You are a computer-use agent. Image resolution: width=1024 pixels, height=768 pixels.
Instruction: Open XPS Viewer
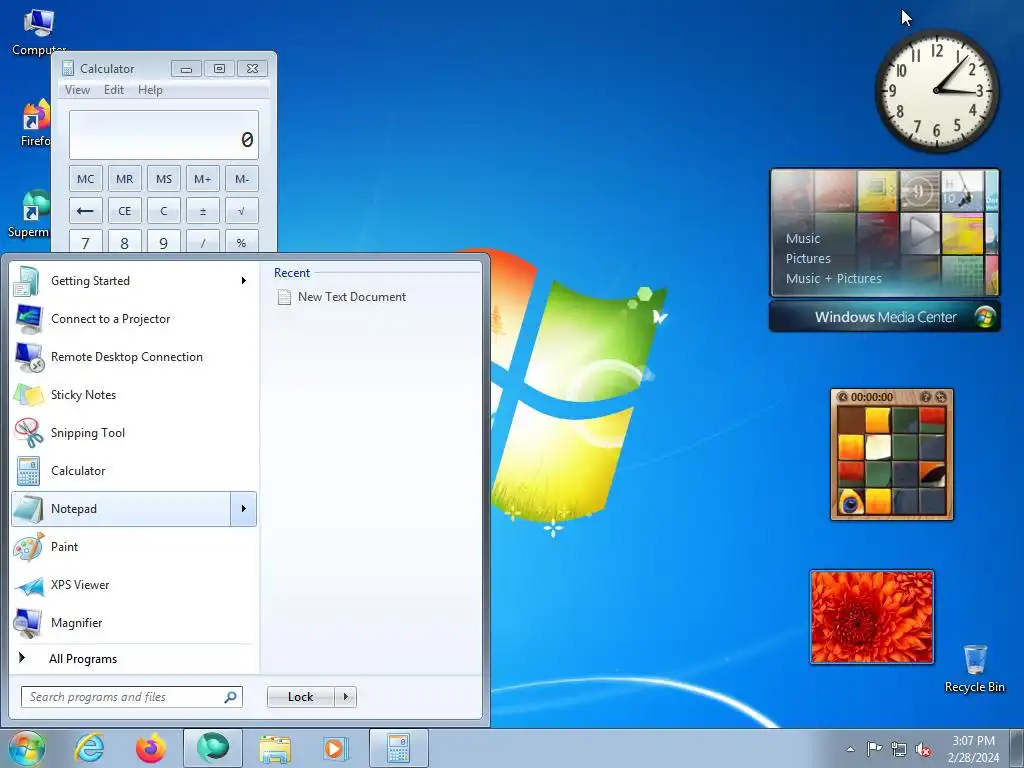tap(133, 584)
